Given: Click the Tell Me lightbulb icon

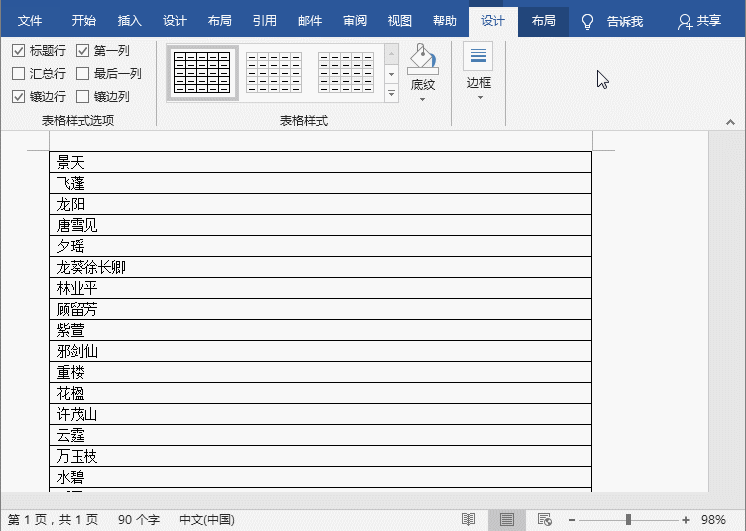Looking at the screenshot, I should [588, 21].
